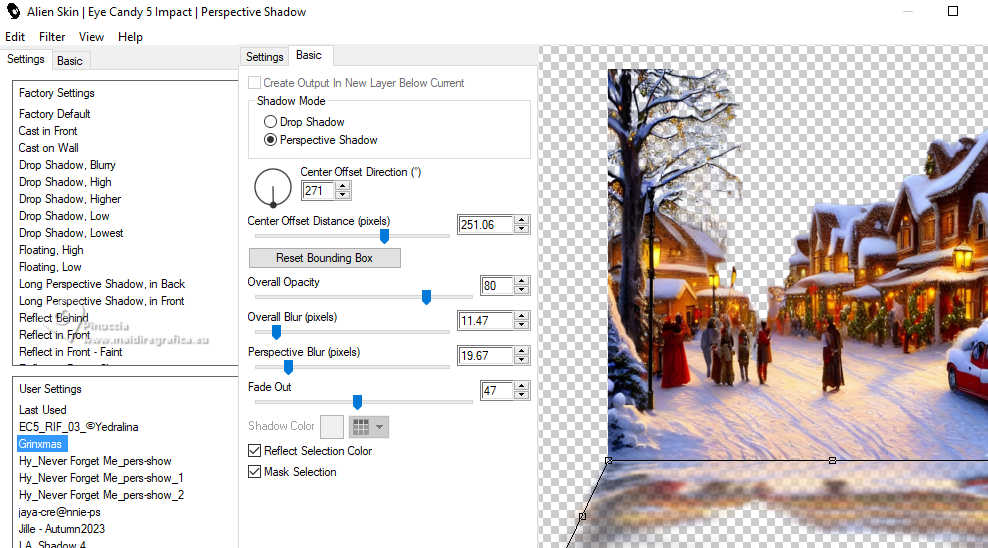Choose the Perspective Shadow radio option
Image resolution: width=988 pixels, height=548 pixels.
(x=270, y=140)
